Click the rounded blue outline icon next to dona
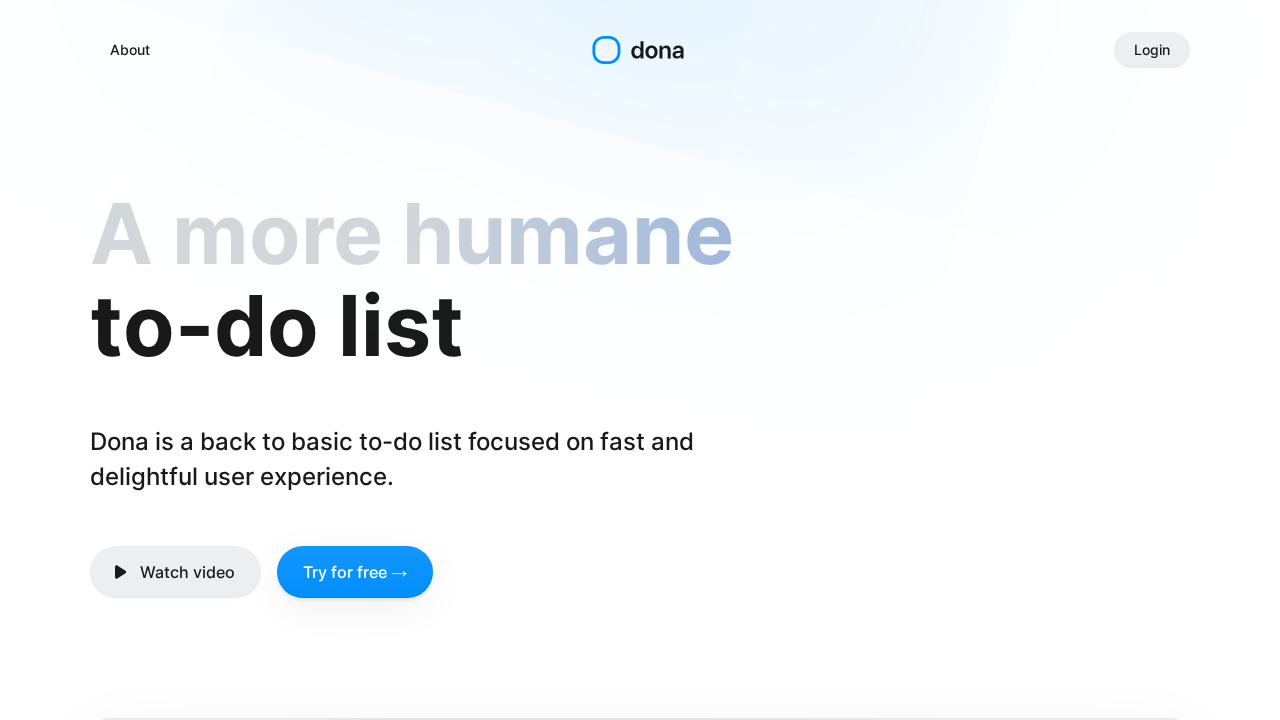The image size is (1280, 720). click(606, 50)
